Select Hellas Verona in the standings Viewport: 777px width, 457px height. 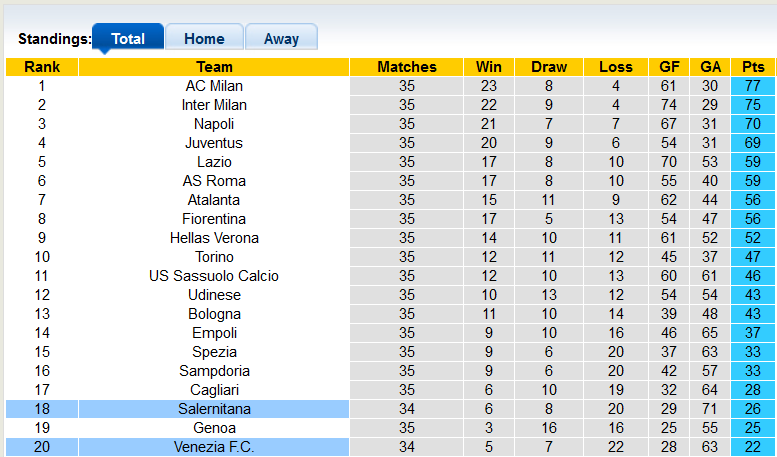[214, 238]
